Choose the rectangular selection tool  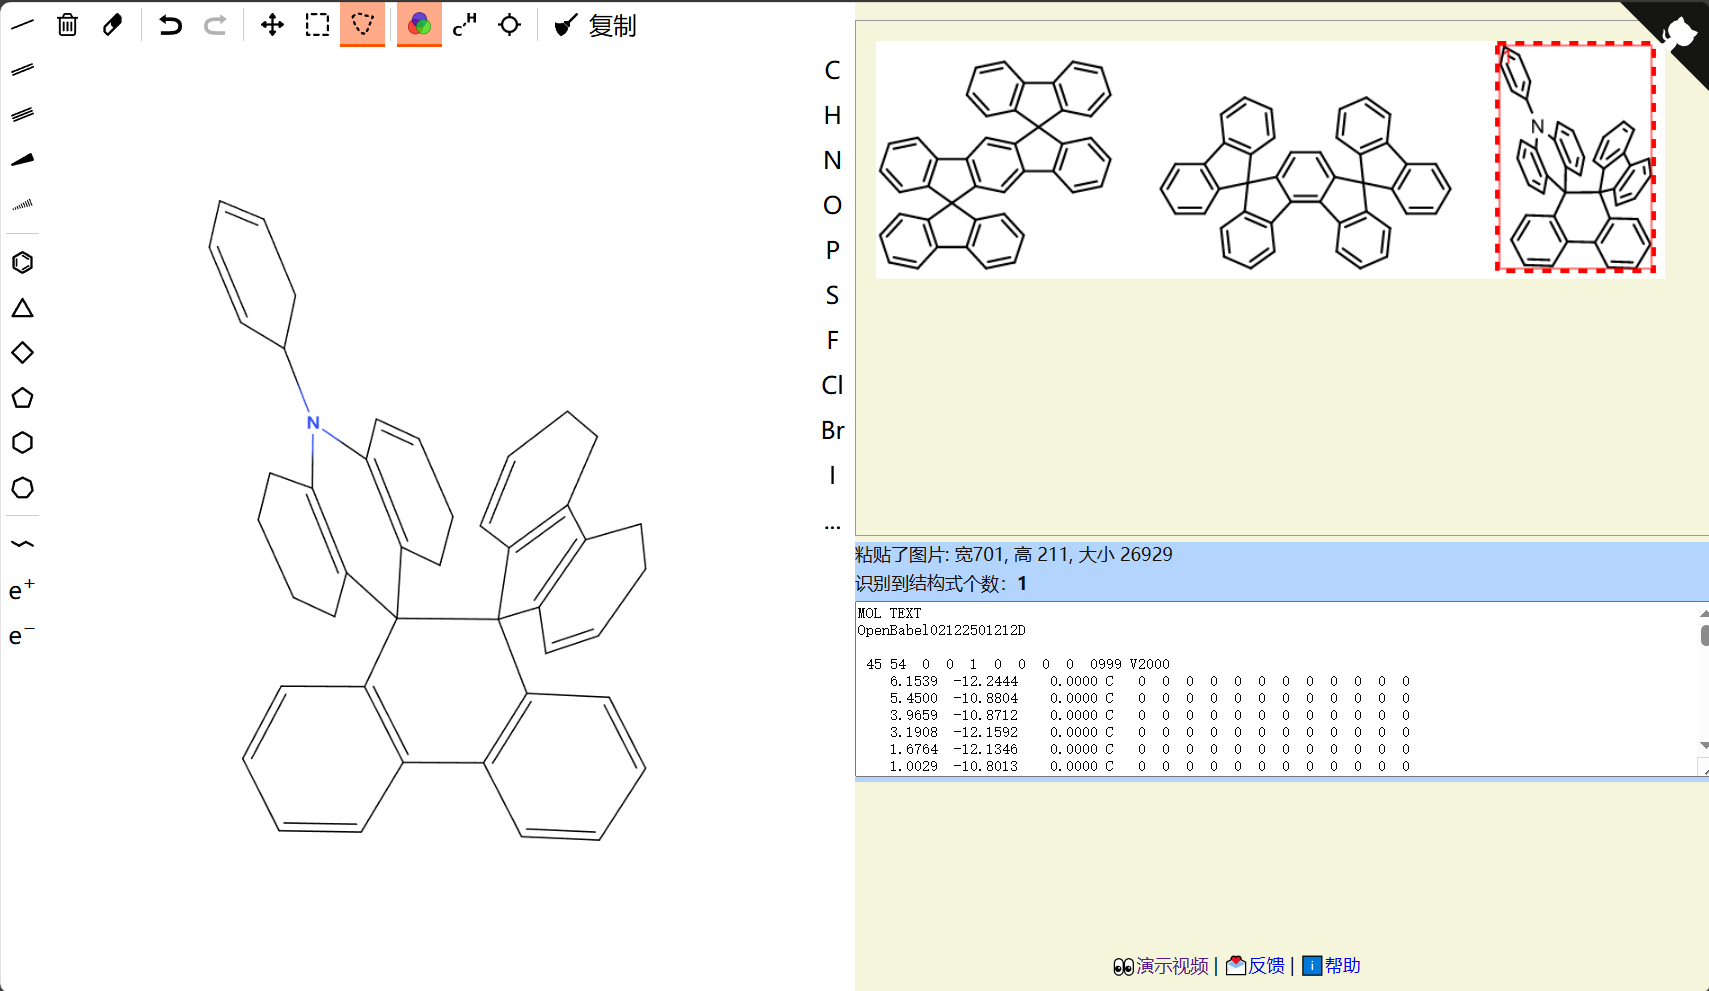(317, 25)
